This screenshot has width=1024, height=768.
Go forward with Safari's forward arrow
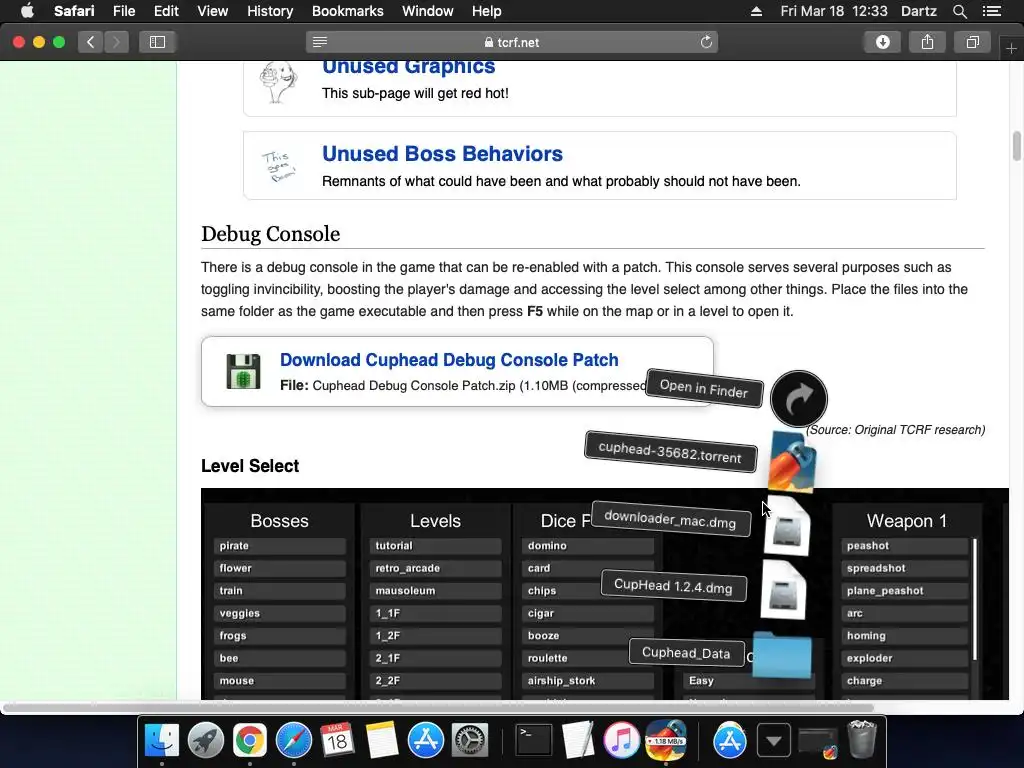point(116,42)
